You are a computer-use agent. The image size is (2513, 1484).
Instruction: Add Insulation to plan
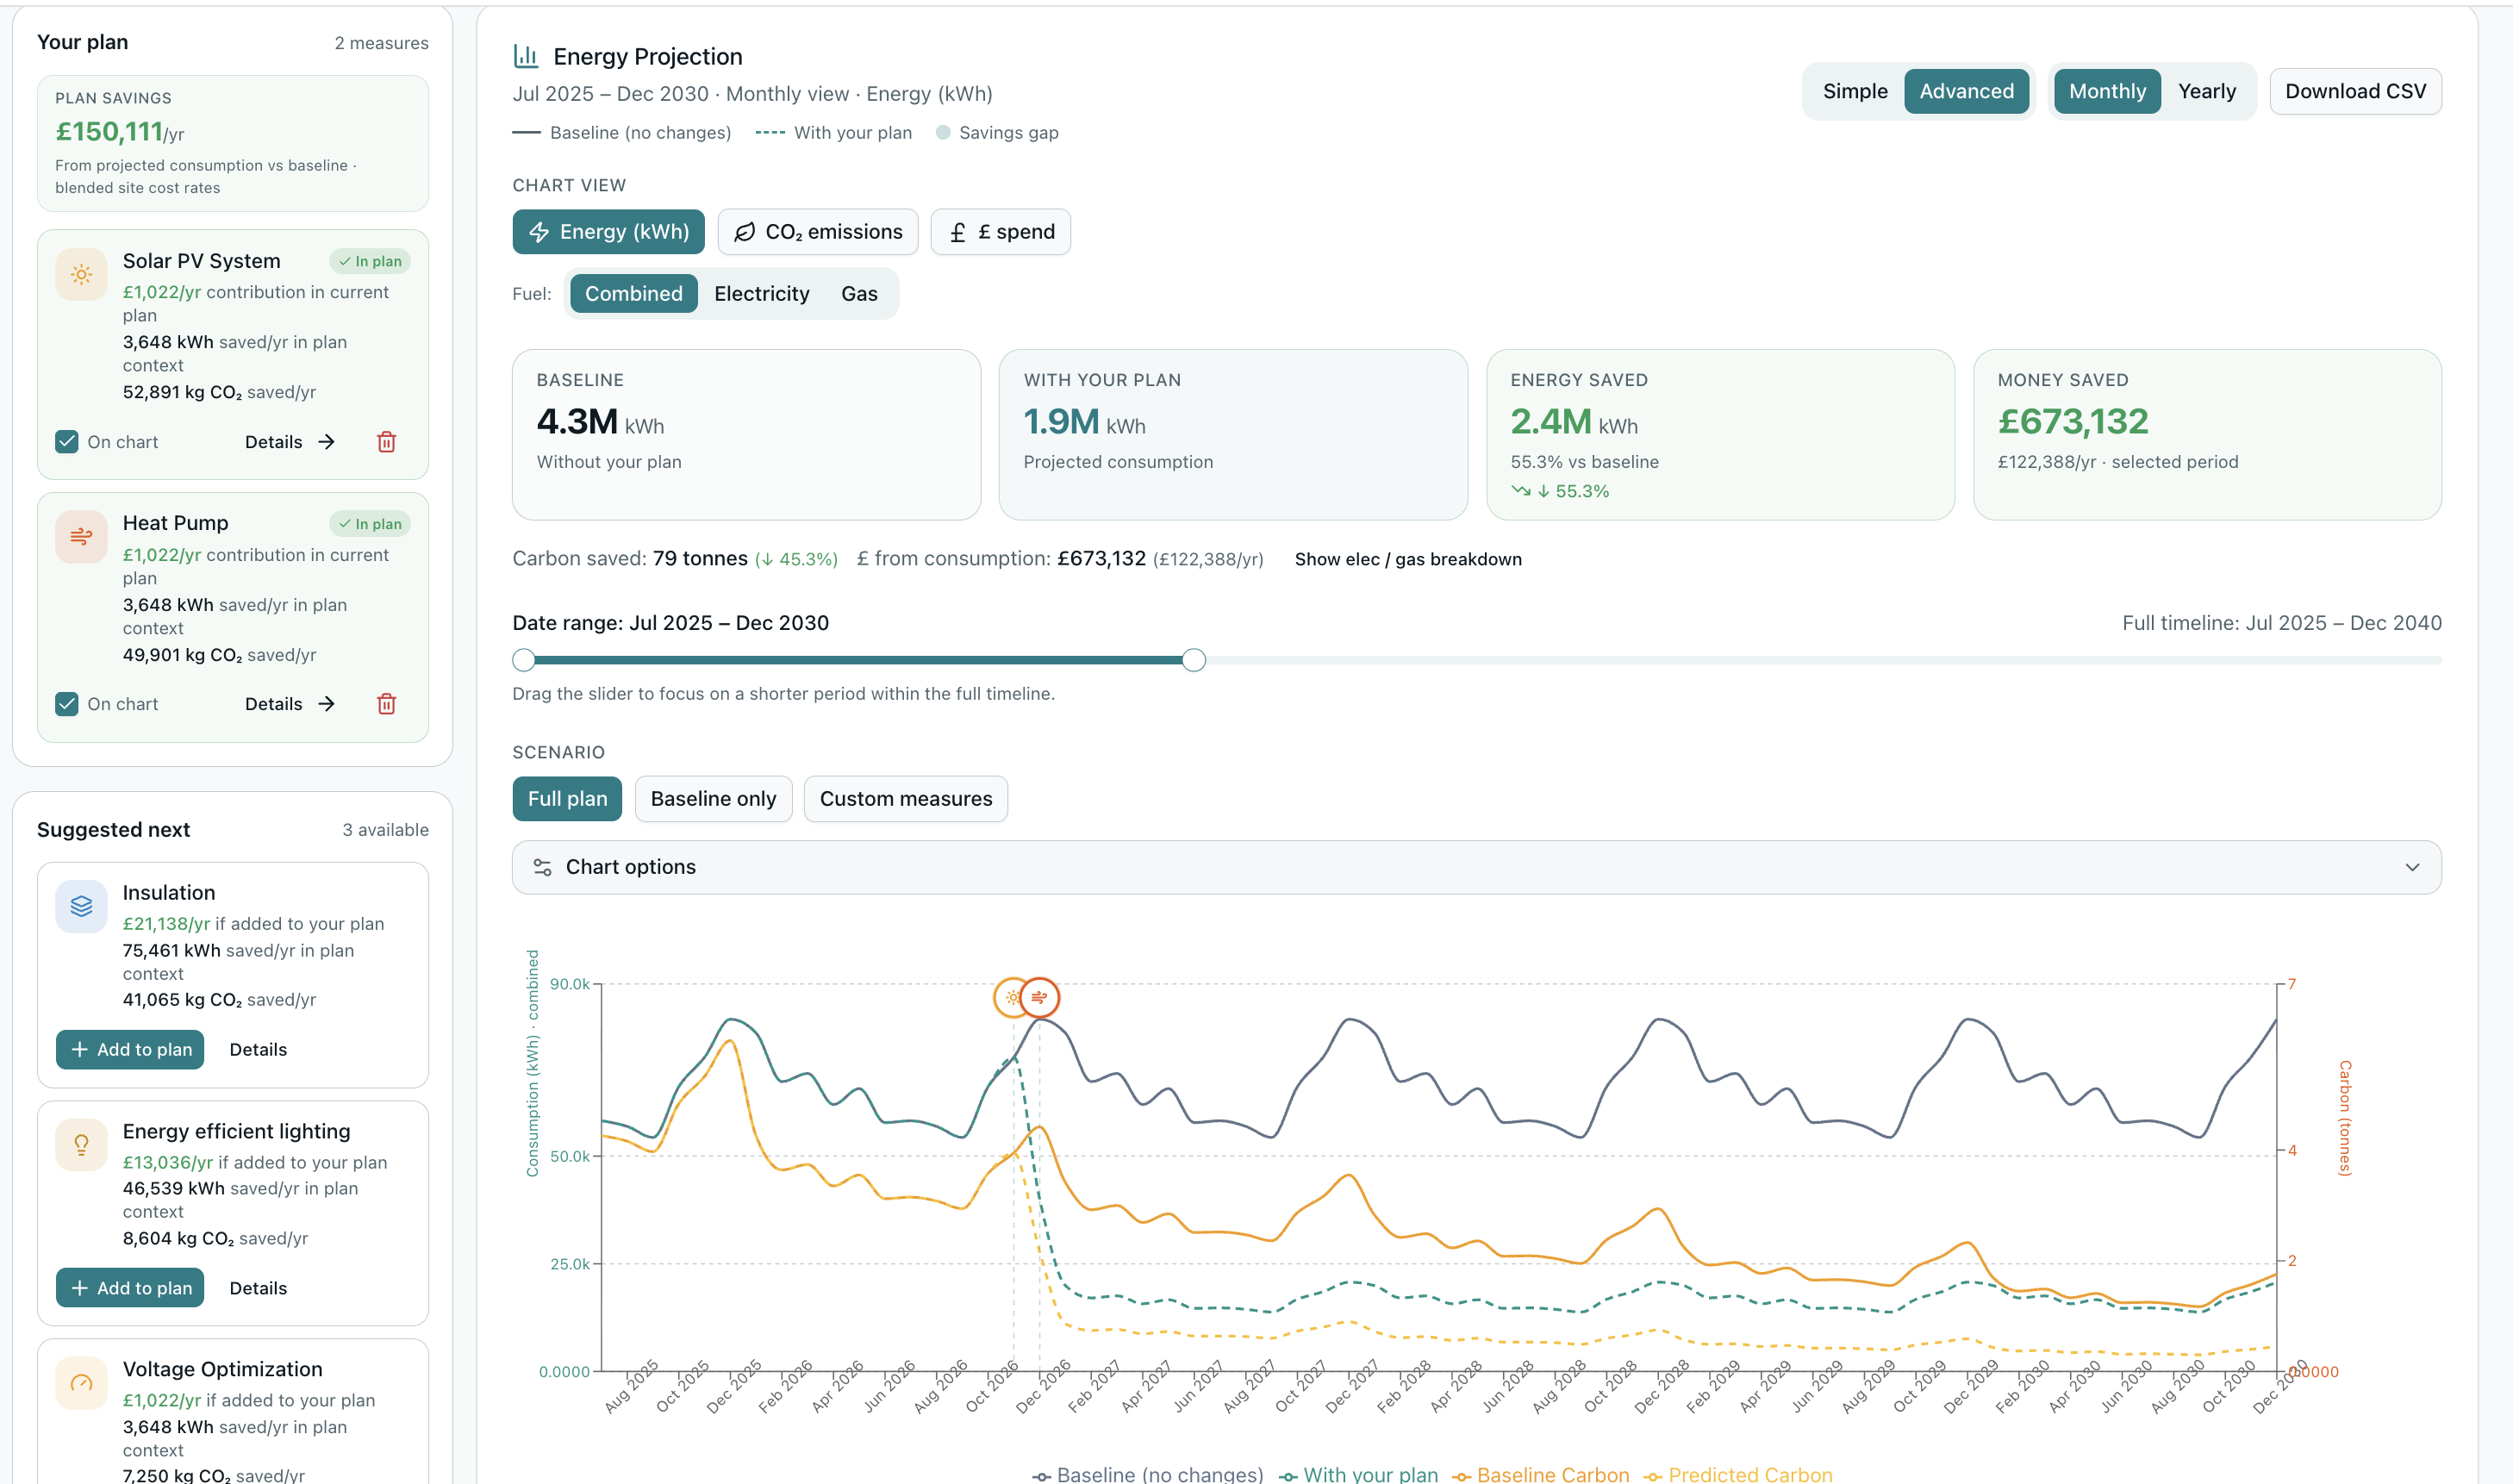130,1049
